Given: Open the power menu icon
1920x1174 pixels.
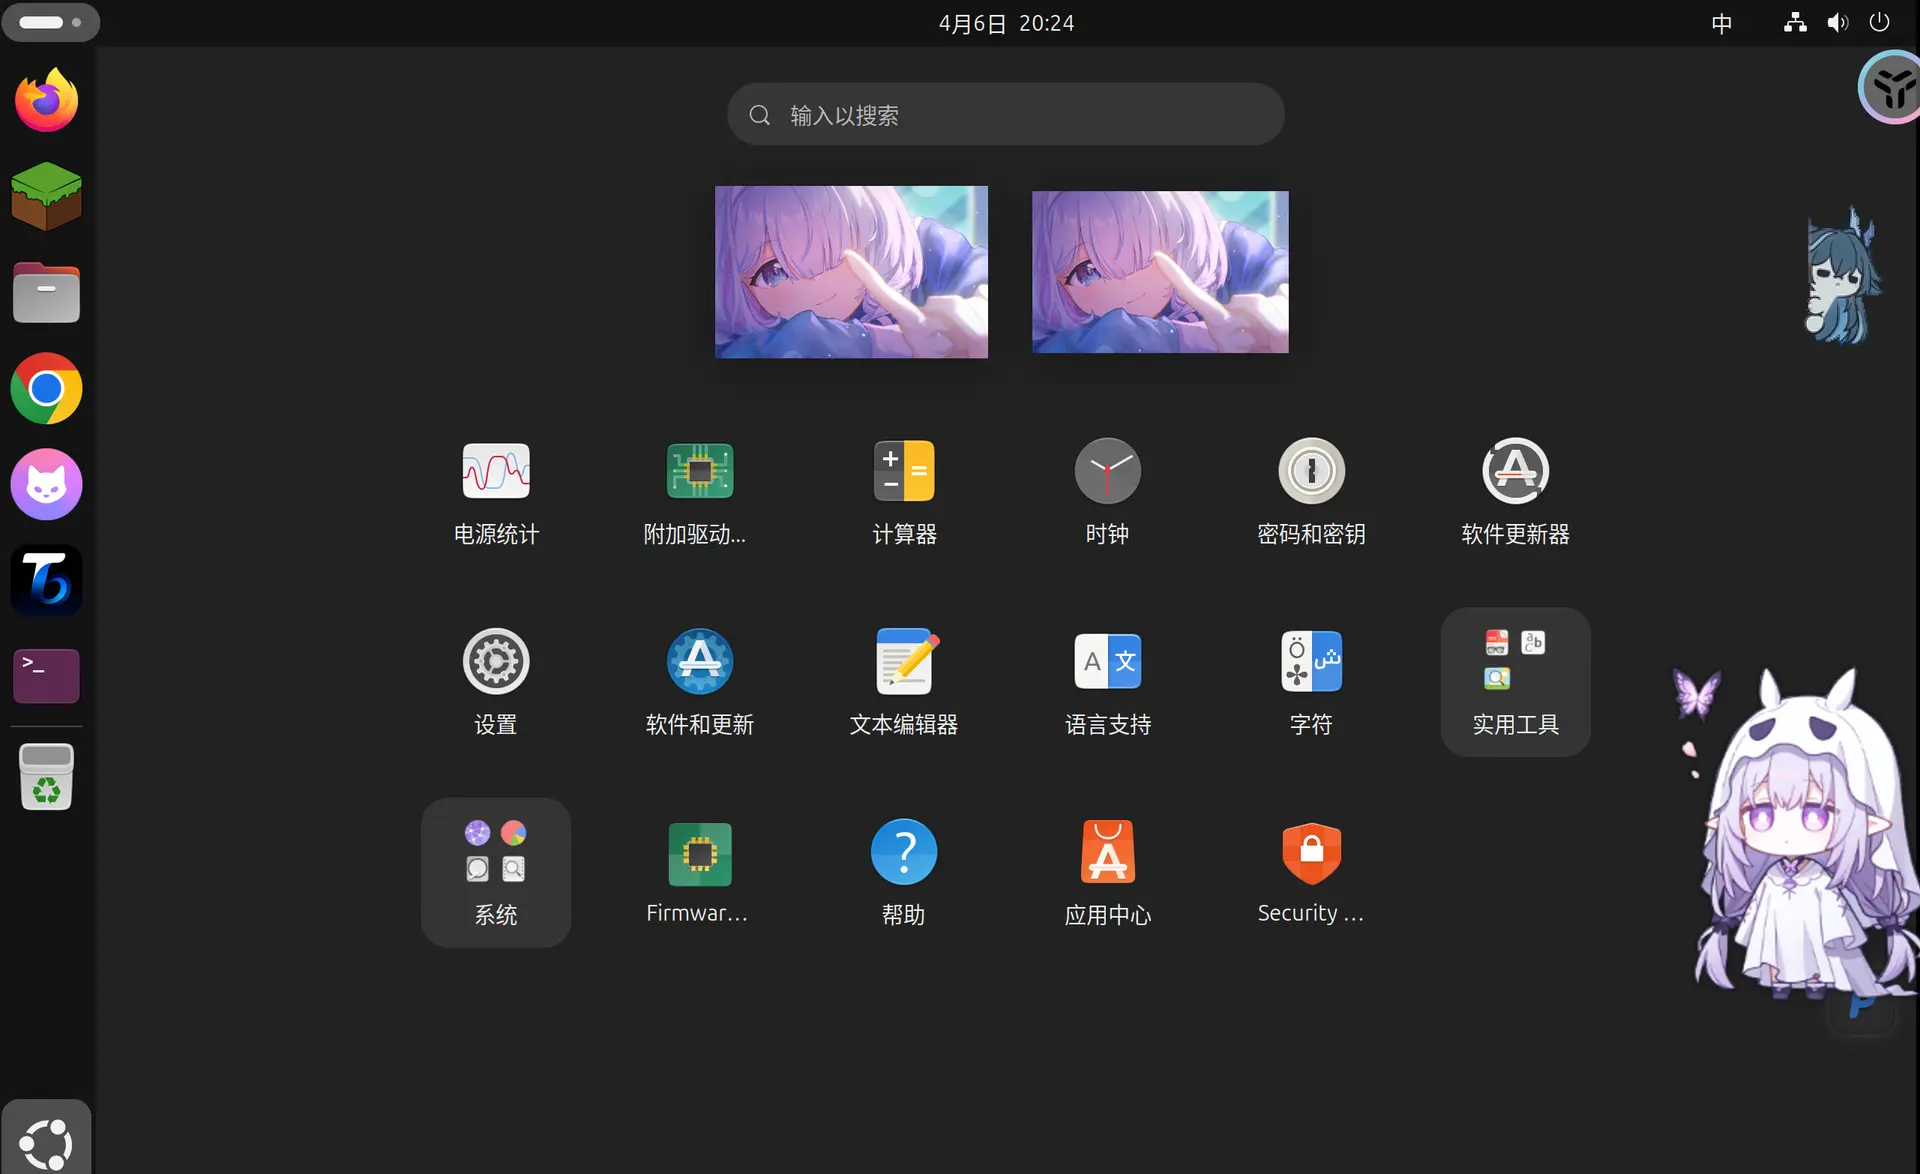Looking at the screenshot, I should [x=1880, y=23].
